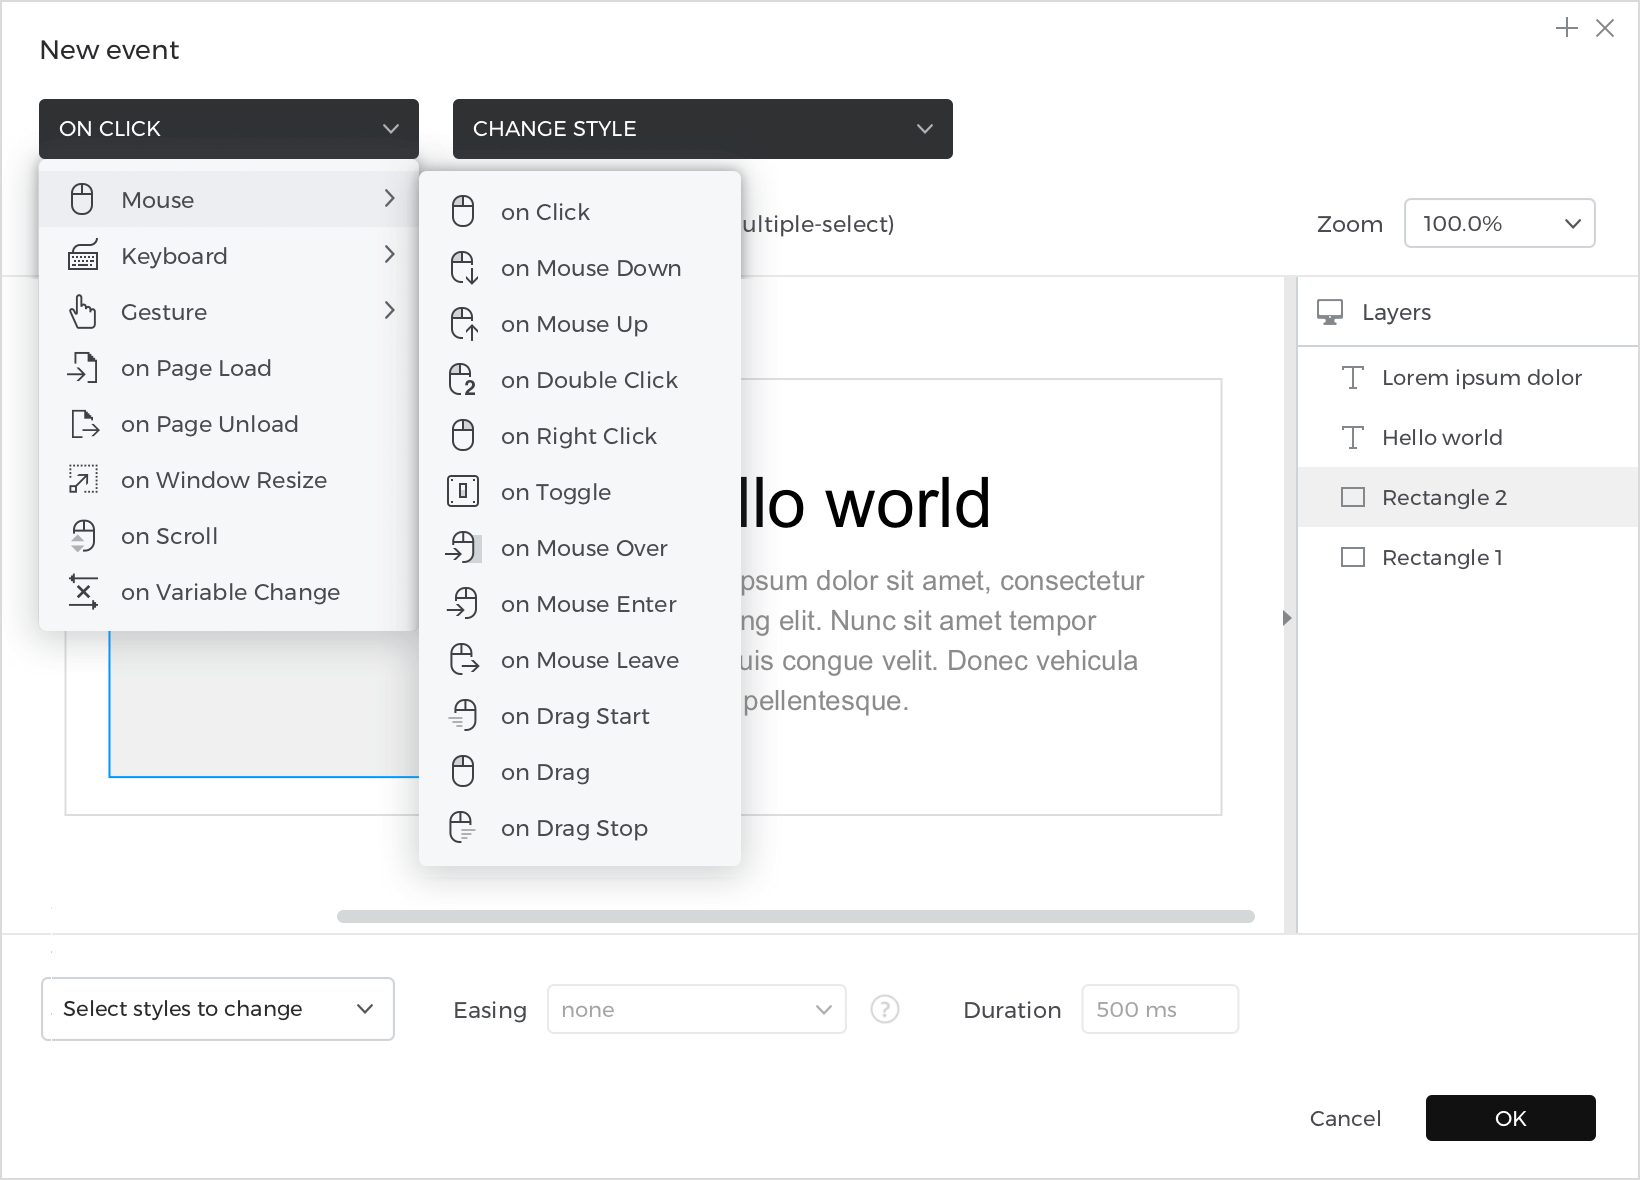The image size is (1640, 1180).
Task: Click the on Page Load icon
Action: pyautogui.click(x=83, y=368)
